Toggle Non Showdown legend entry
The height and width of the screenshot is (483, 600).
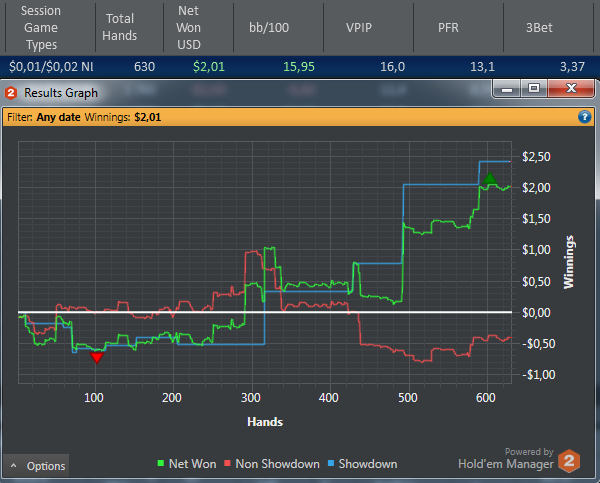(272, 464)
